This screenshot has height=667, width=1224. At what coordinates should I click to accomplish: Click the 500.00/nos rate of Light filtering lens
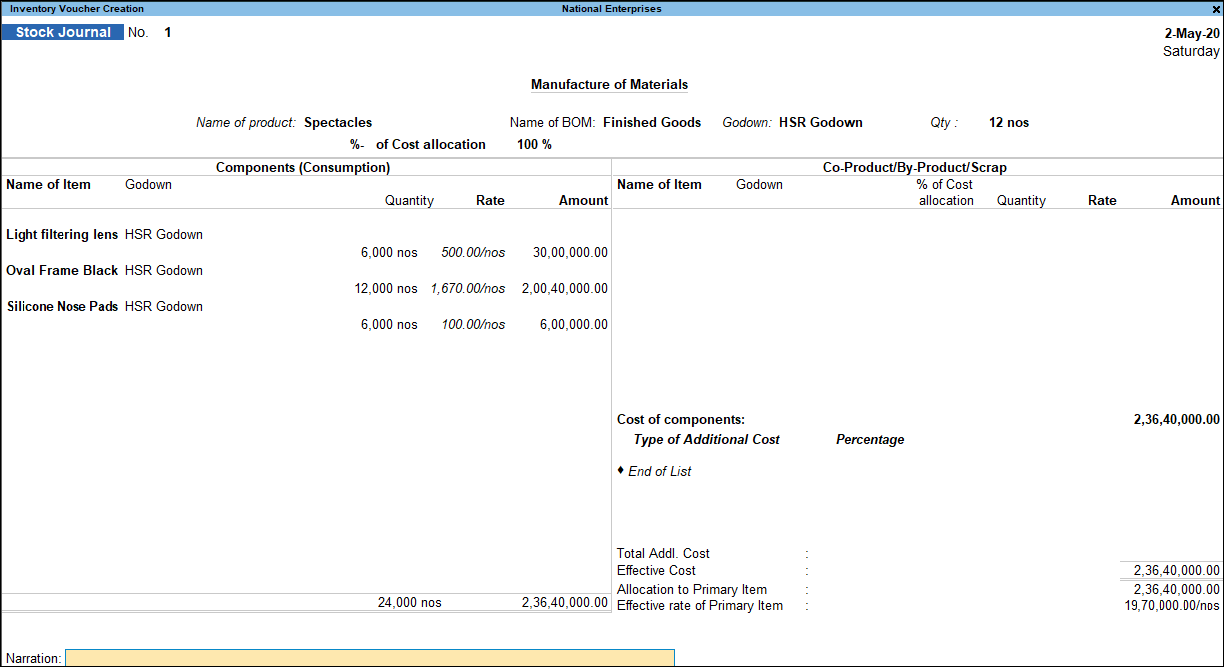point(472,252)
